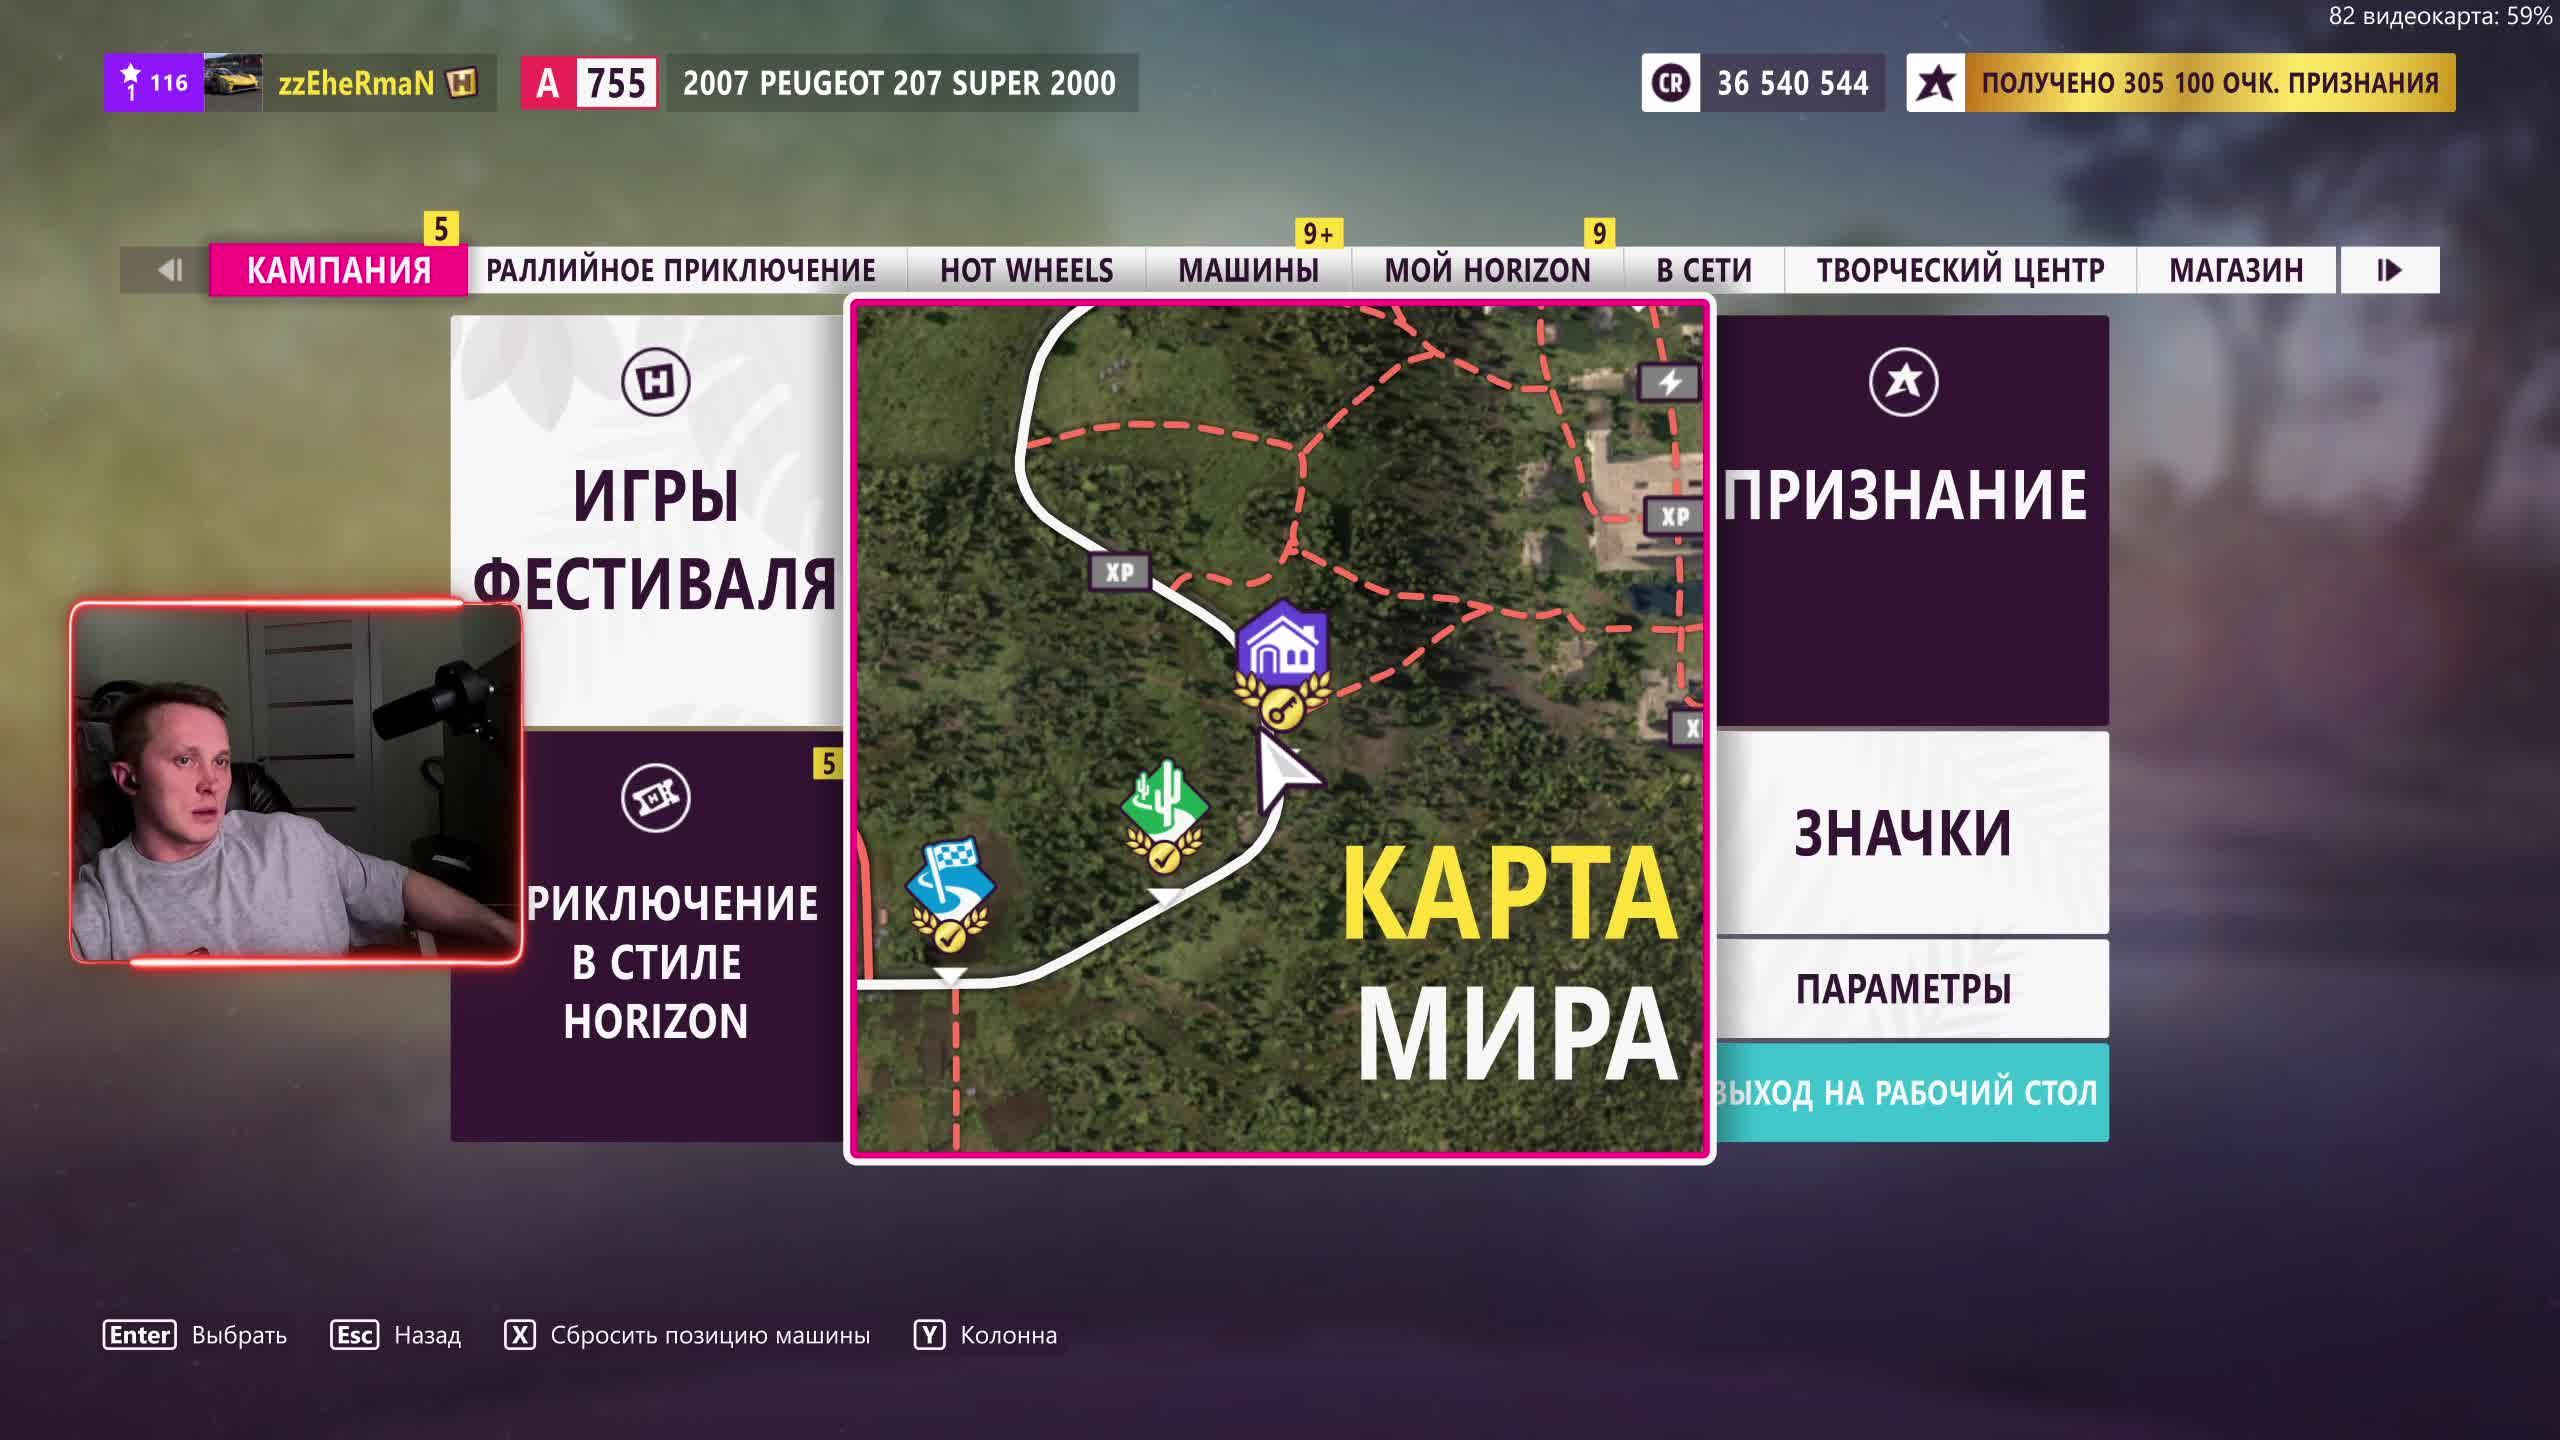Click Выход на рабочий стол button
2560x1440 pixels.
[1906, 1092]
